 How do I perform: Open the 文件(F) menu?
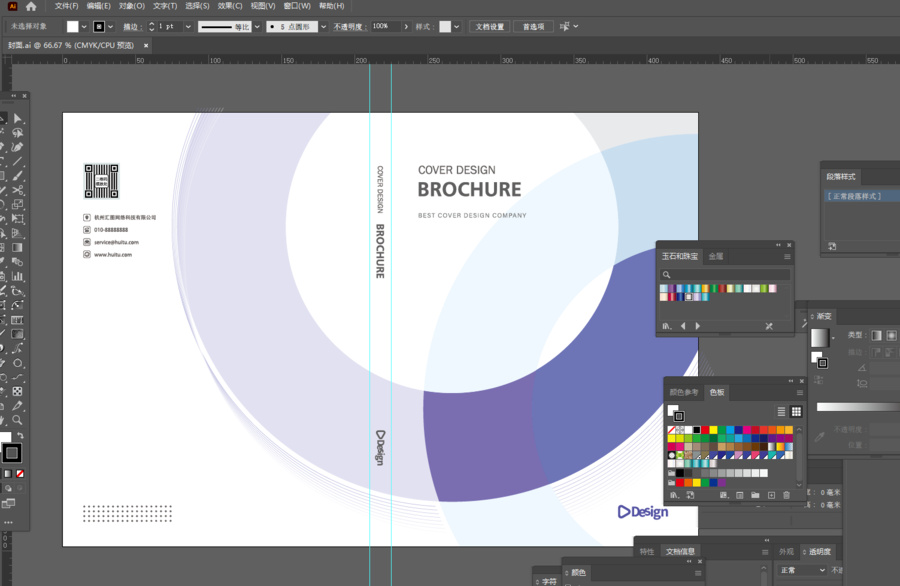click(67, 6)
